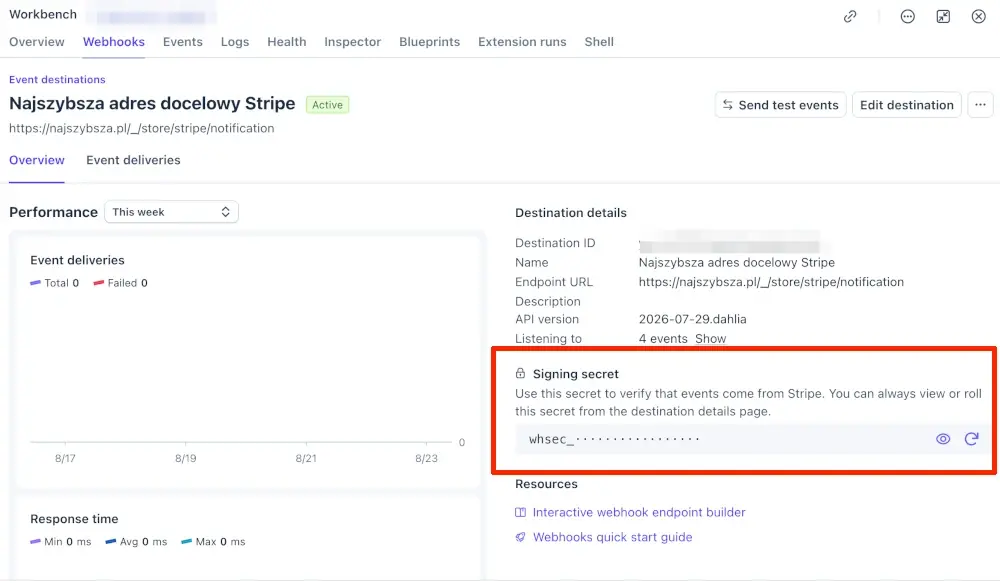Screen dimensions: 1000x583
Task: Click the Najszybsza adres docelowy Stripe heading
Action: point(152,103)
